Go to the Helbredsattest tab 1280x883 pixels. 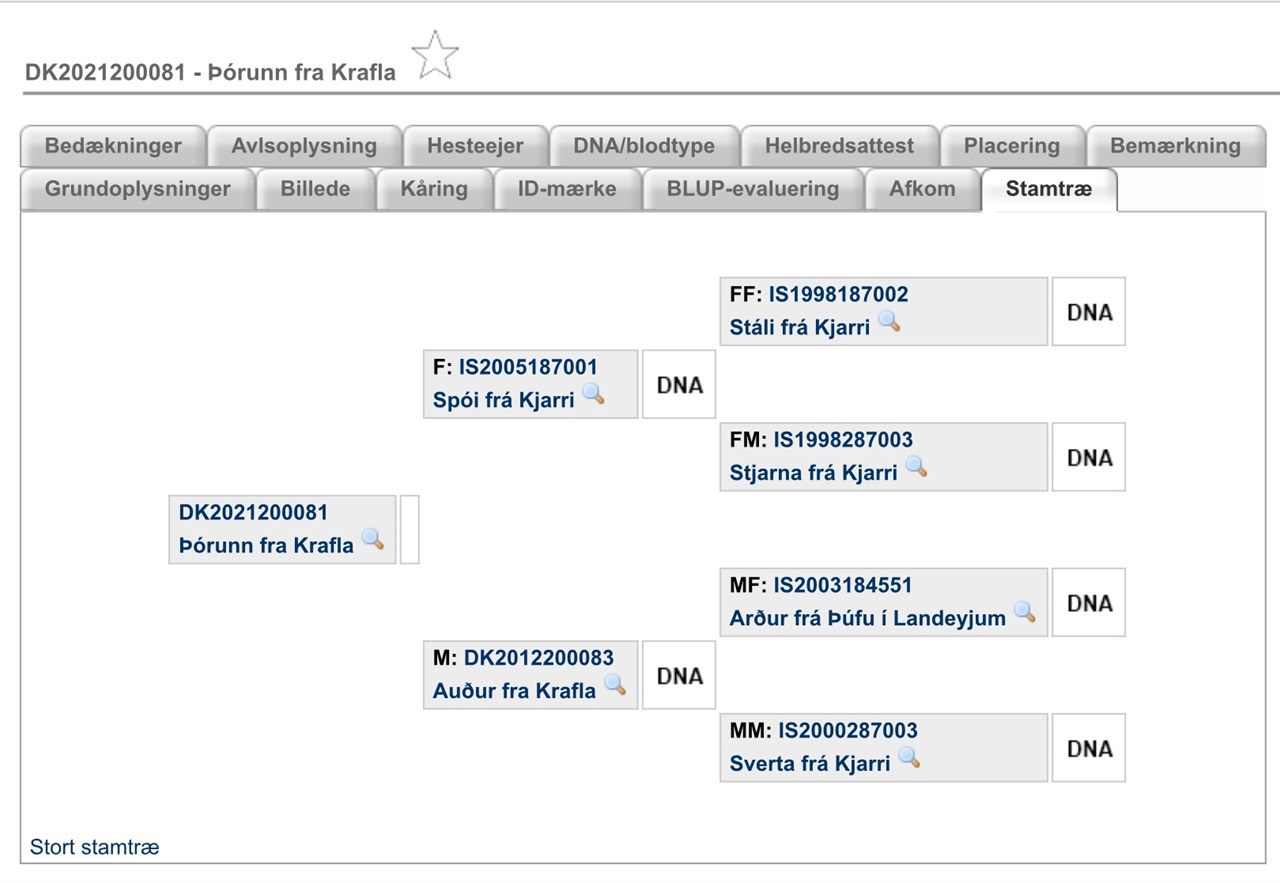tap(839, 146)
